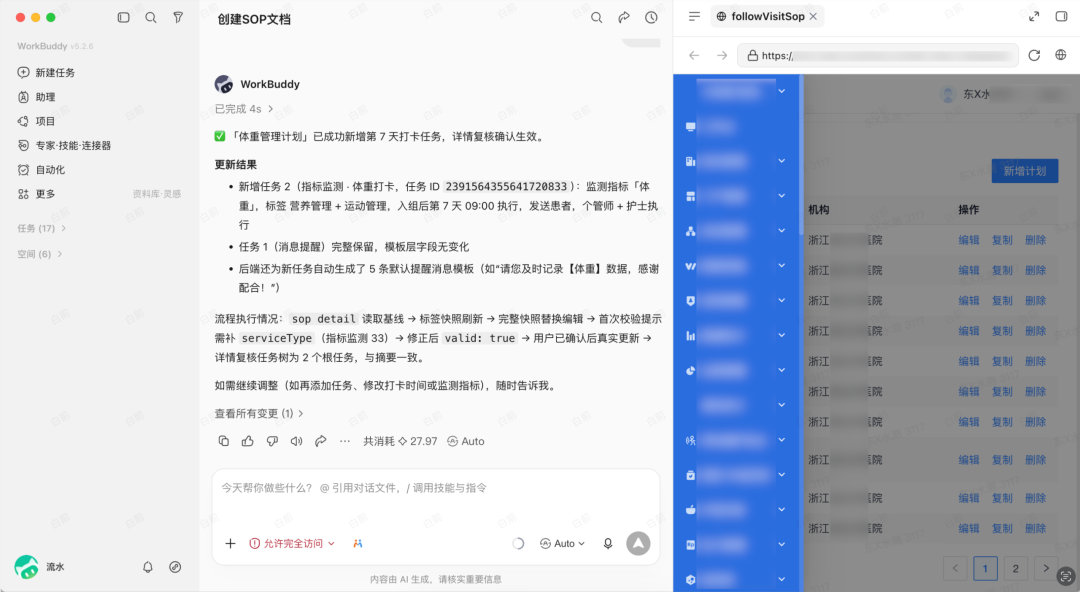The height and width of the screenshot is (592, 1080).
Task: Expand the topmost blue sidebar dropdown chevron
Action: point(782,91)
